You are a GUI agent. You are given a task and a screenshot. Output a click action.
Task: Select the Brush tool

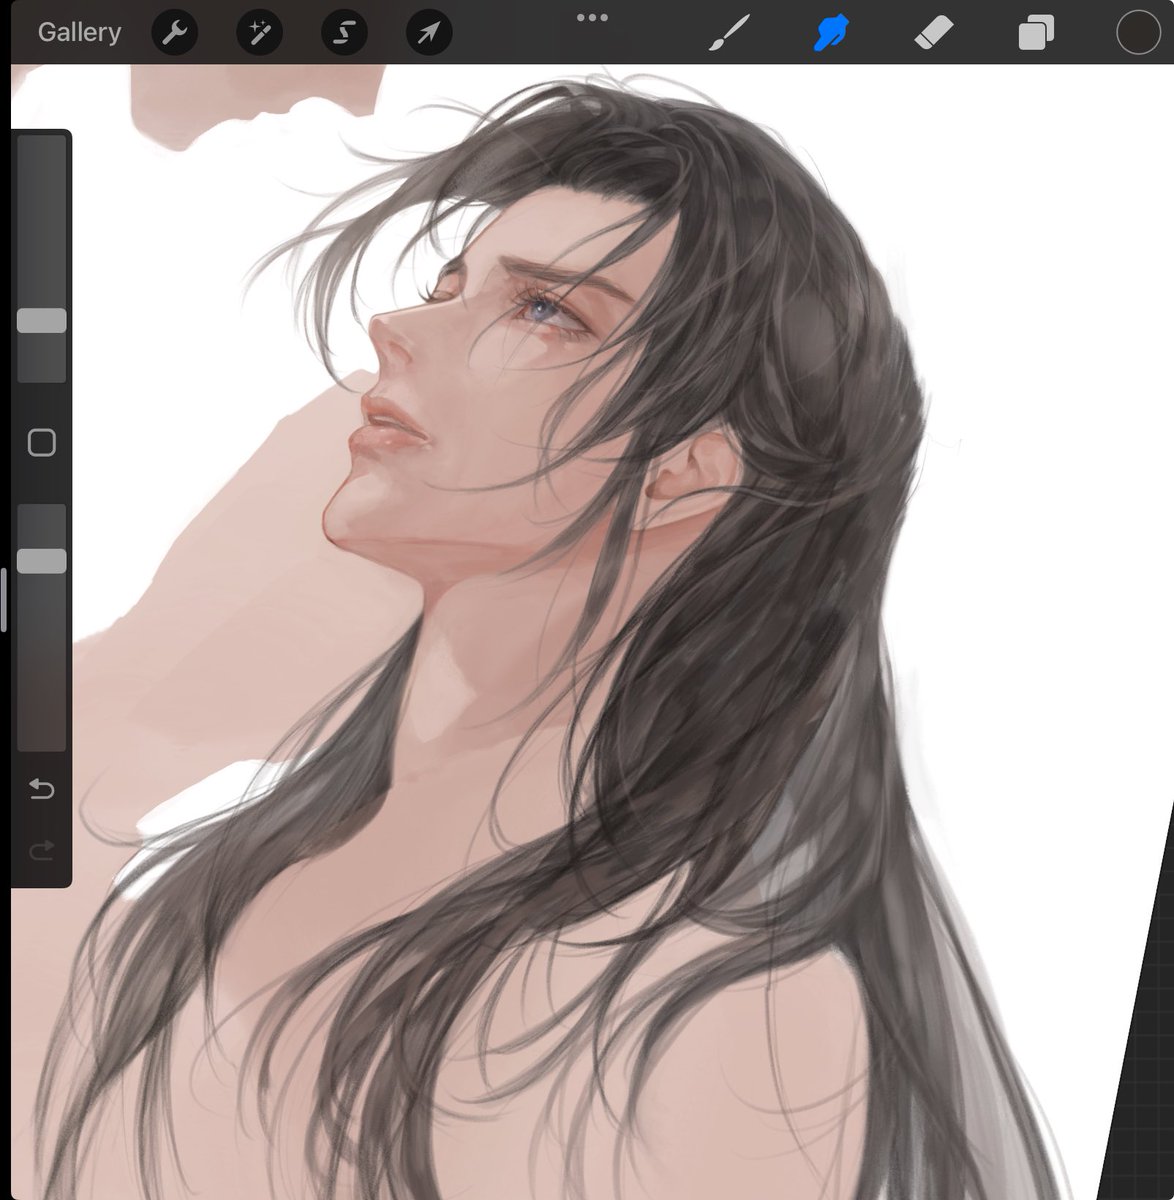click(730, 33)
